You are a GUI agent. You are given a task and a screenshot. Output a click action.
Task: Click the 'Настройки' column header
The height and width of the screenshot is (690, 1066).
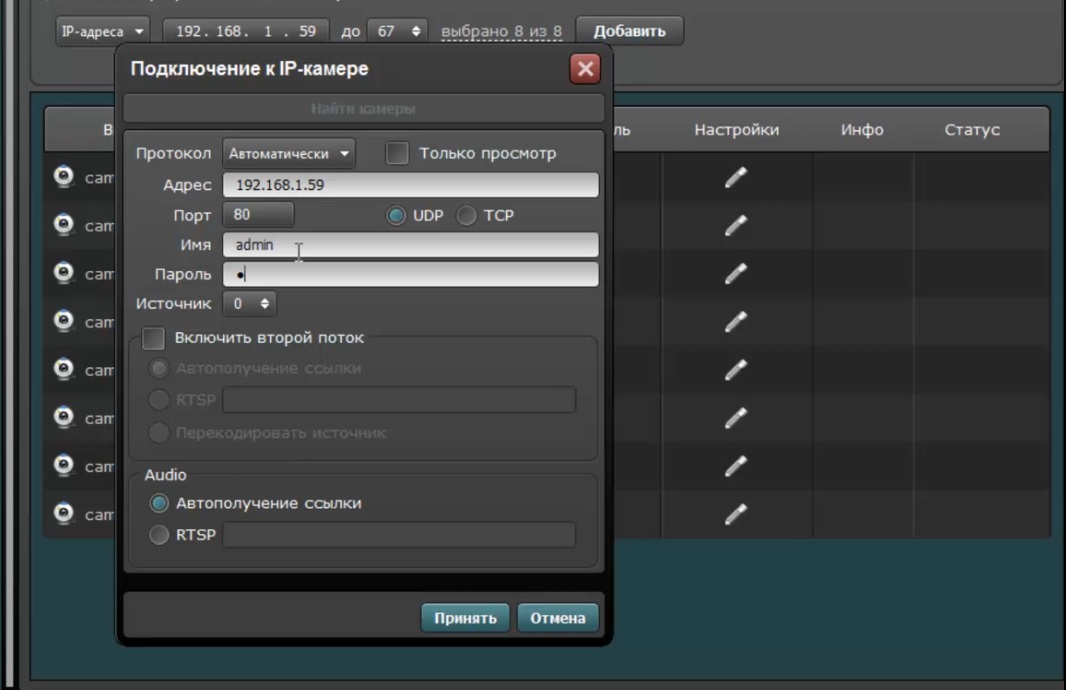pyautogui.click(x=736, y=130)
